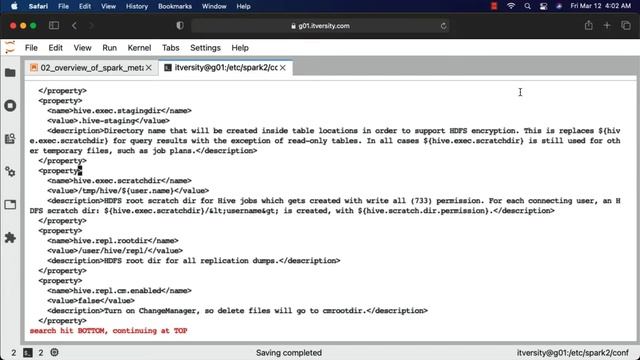Click the .hive-staging value line

(x=108, y=121)
